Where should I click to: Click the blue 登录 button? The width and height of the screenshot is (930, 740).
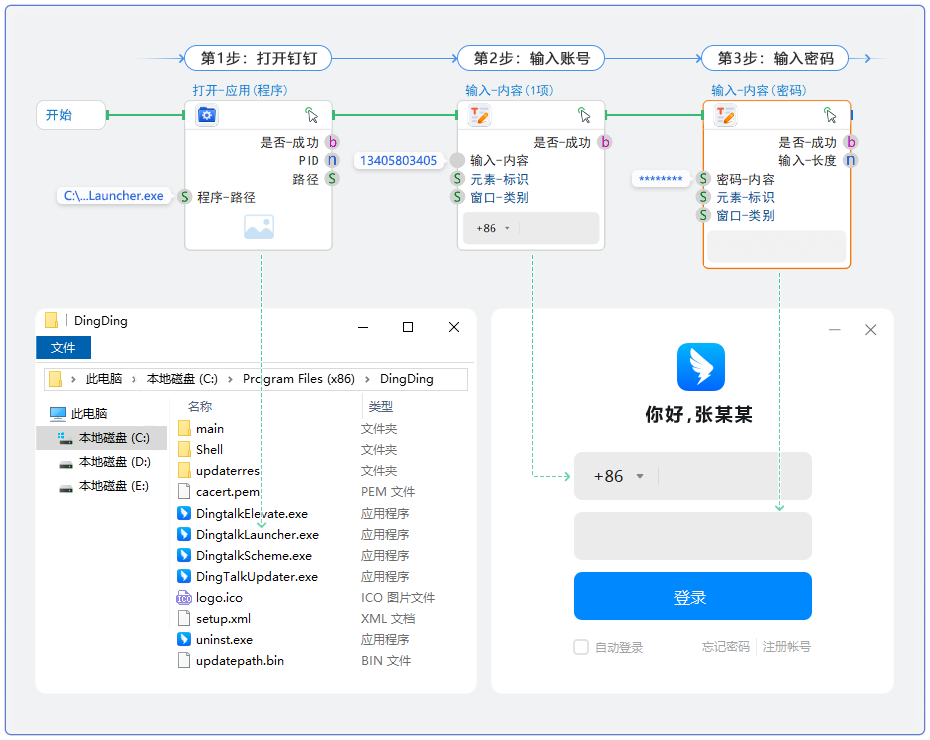coord(692,597)
